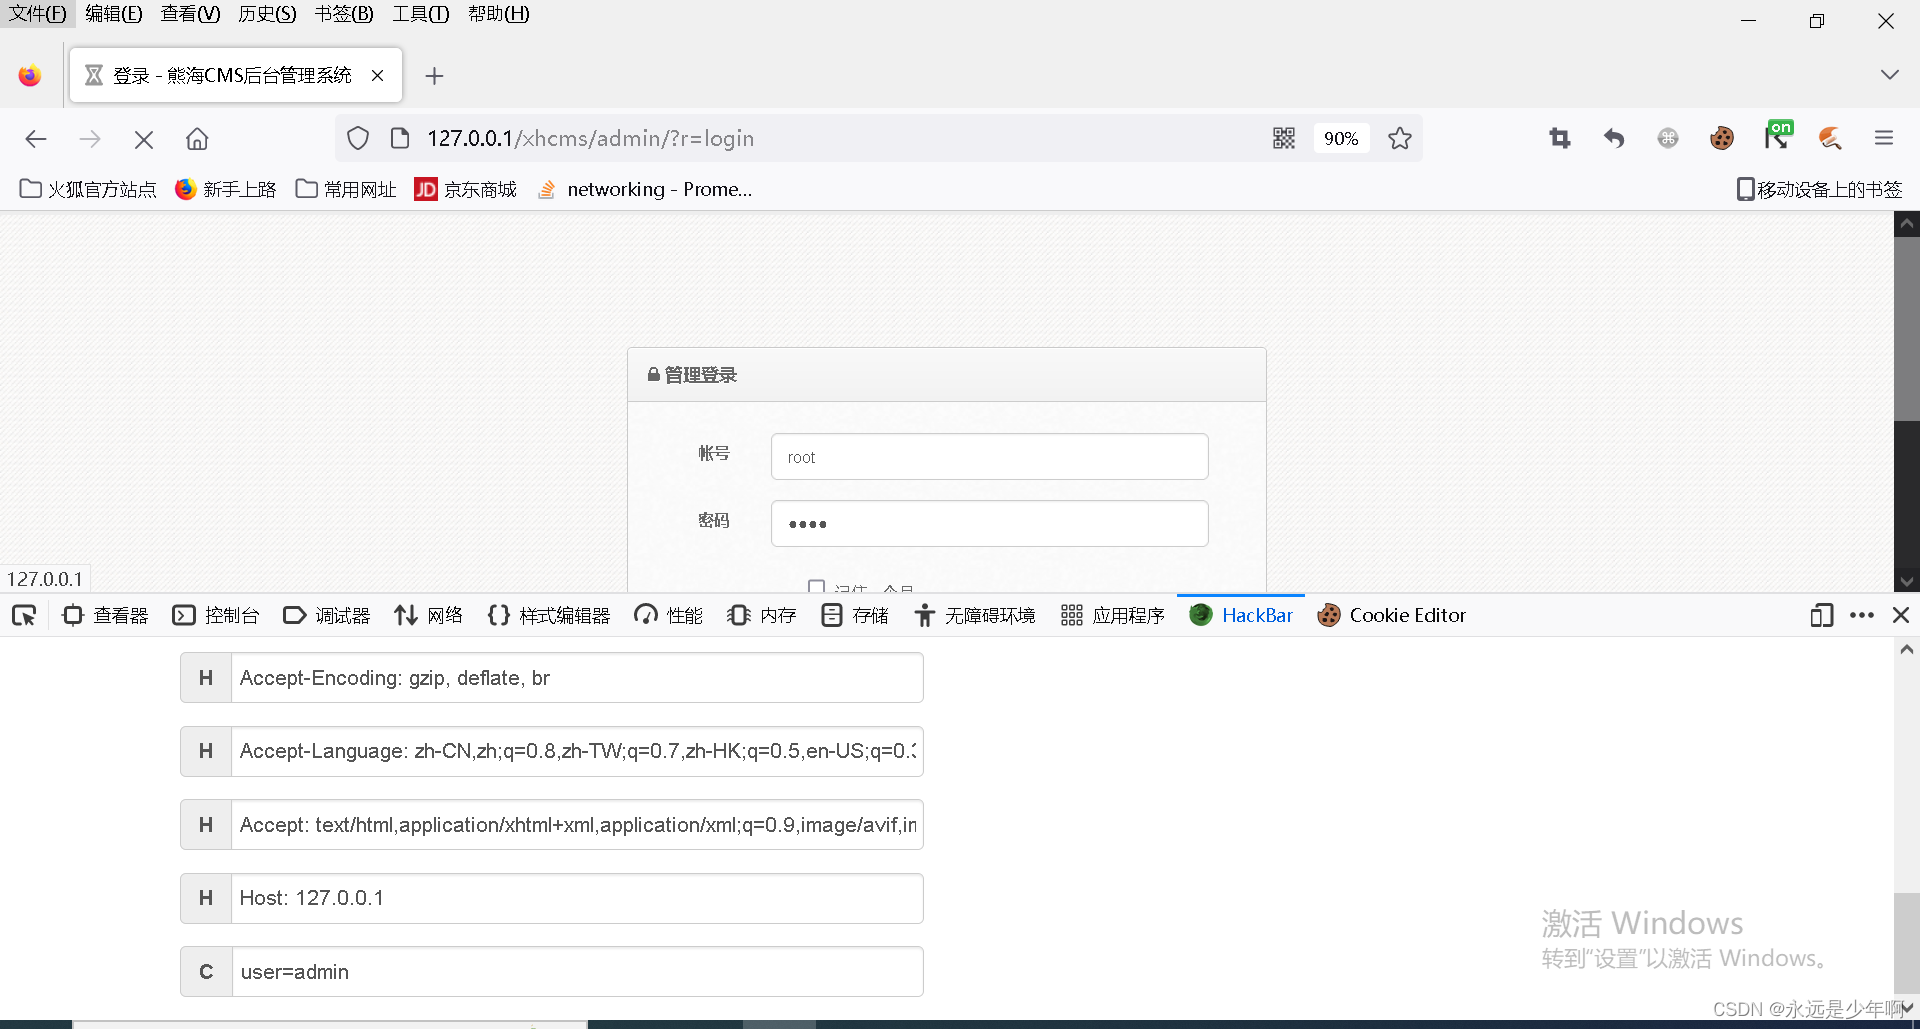Open 新手上路 bookmark
The width and height of the screenshot is (1920, 1029).
point(226,189)
